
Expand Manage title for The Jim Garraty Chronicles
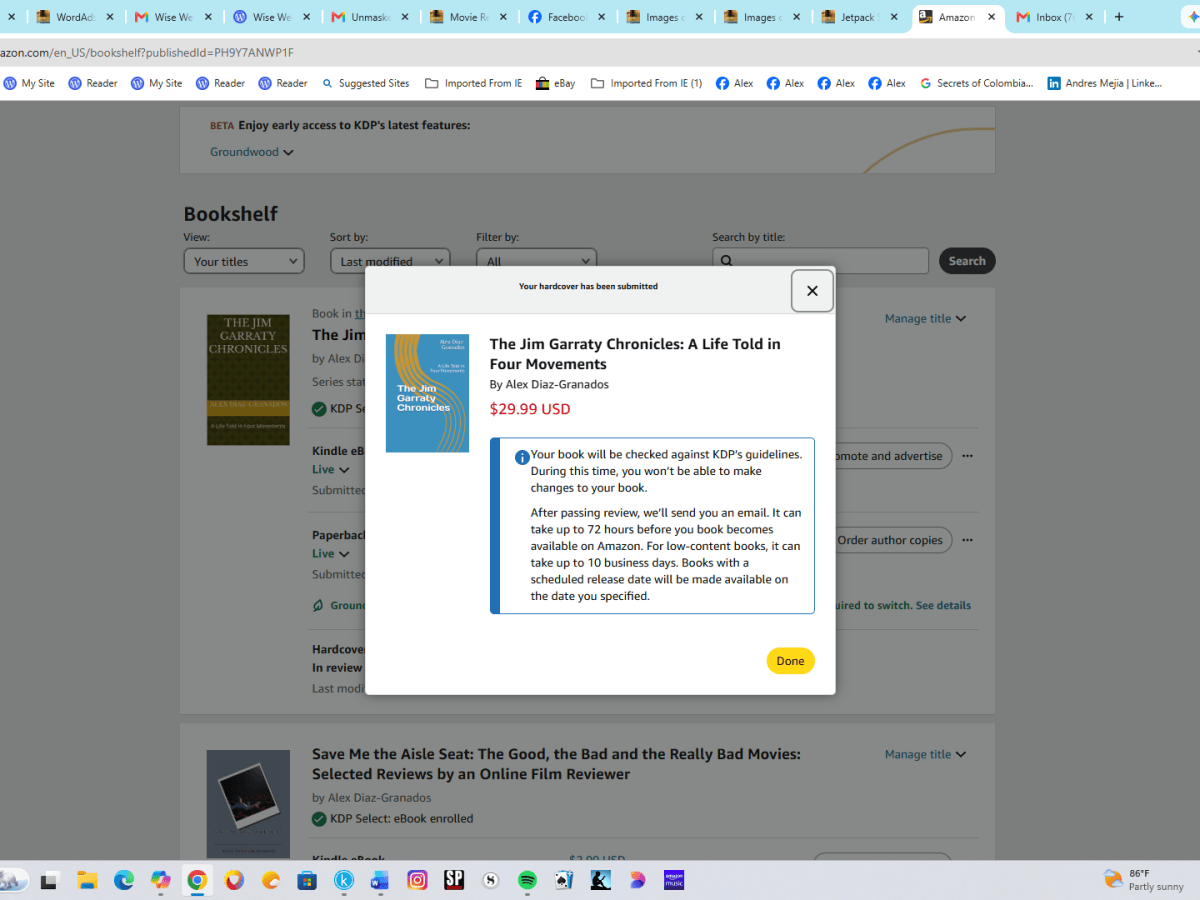click(x=925, y=319)
